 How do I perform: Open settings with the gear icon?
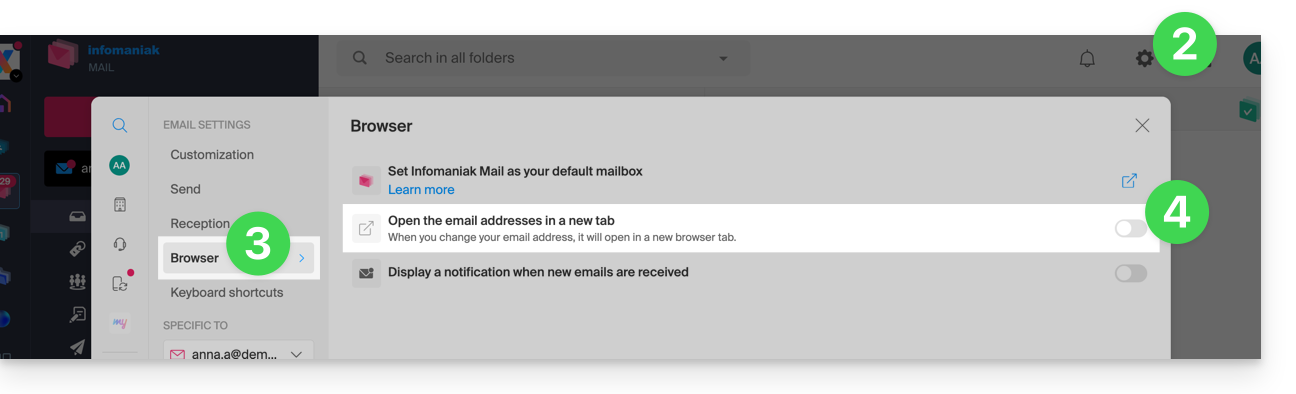[x=1144, y=59]
